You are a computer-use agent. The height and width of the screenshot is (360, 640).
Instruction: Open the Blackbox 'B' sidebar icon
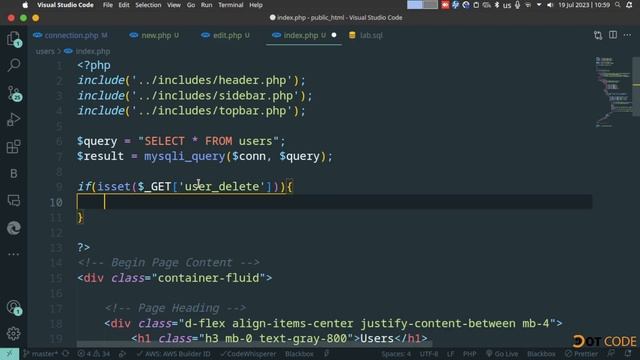click(14, 173)
